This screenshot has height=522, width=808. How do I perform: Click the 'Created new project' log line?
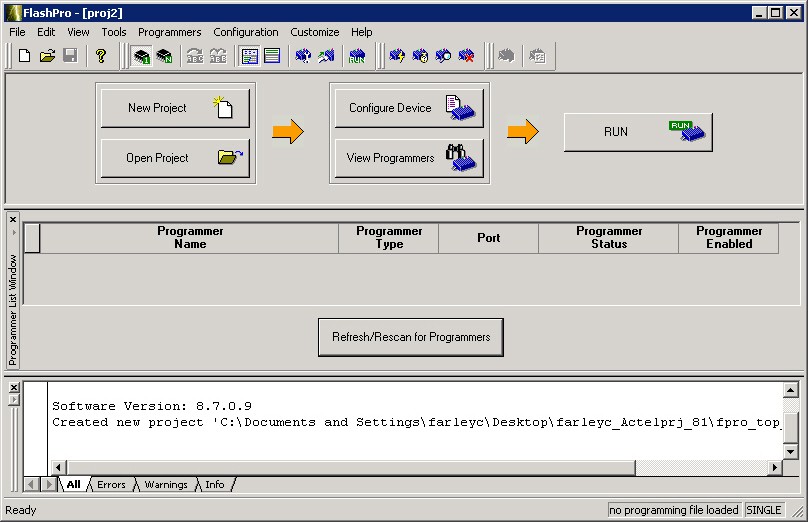(416, 422)
